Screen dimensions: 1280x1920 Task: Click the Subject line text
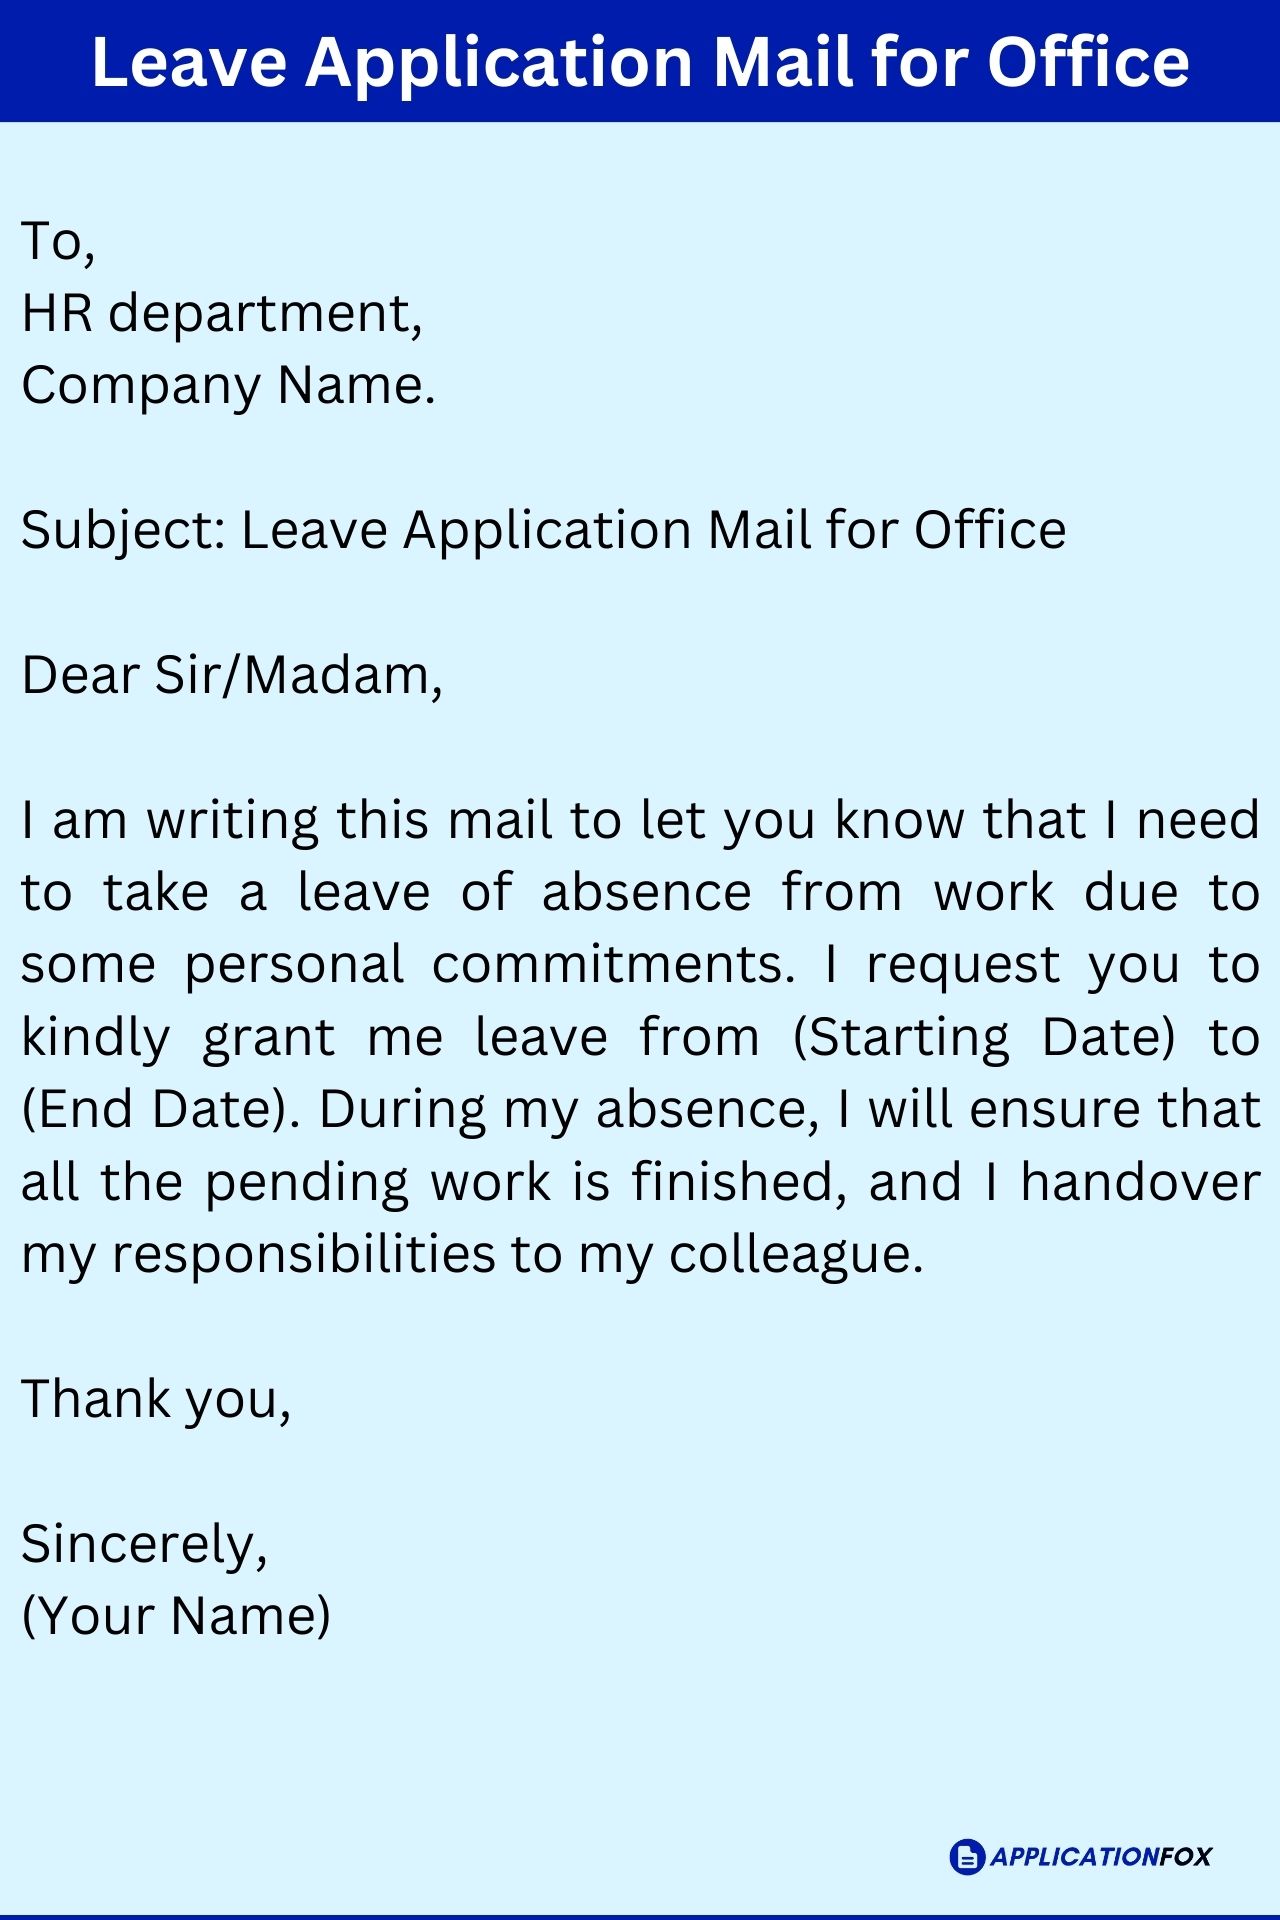pyautogui.click(x=544, y=531)
